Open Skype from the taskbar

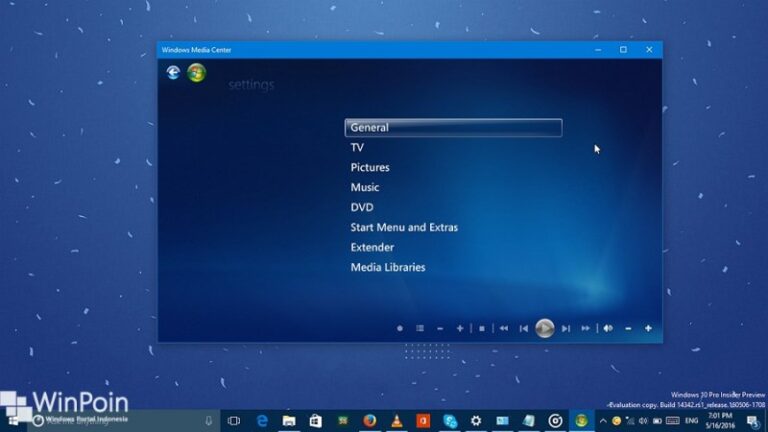(x=450, y=421)
